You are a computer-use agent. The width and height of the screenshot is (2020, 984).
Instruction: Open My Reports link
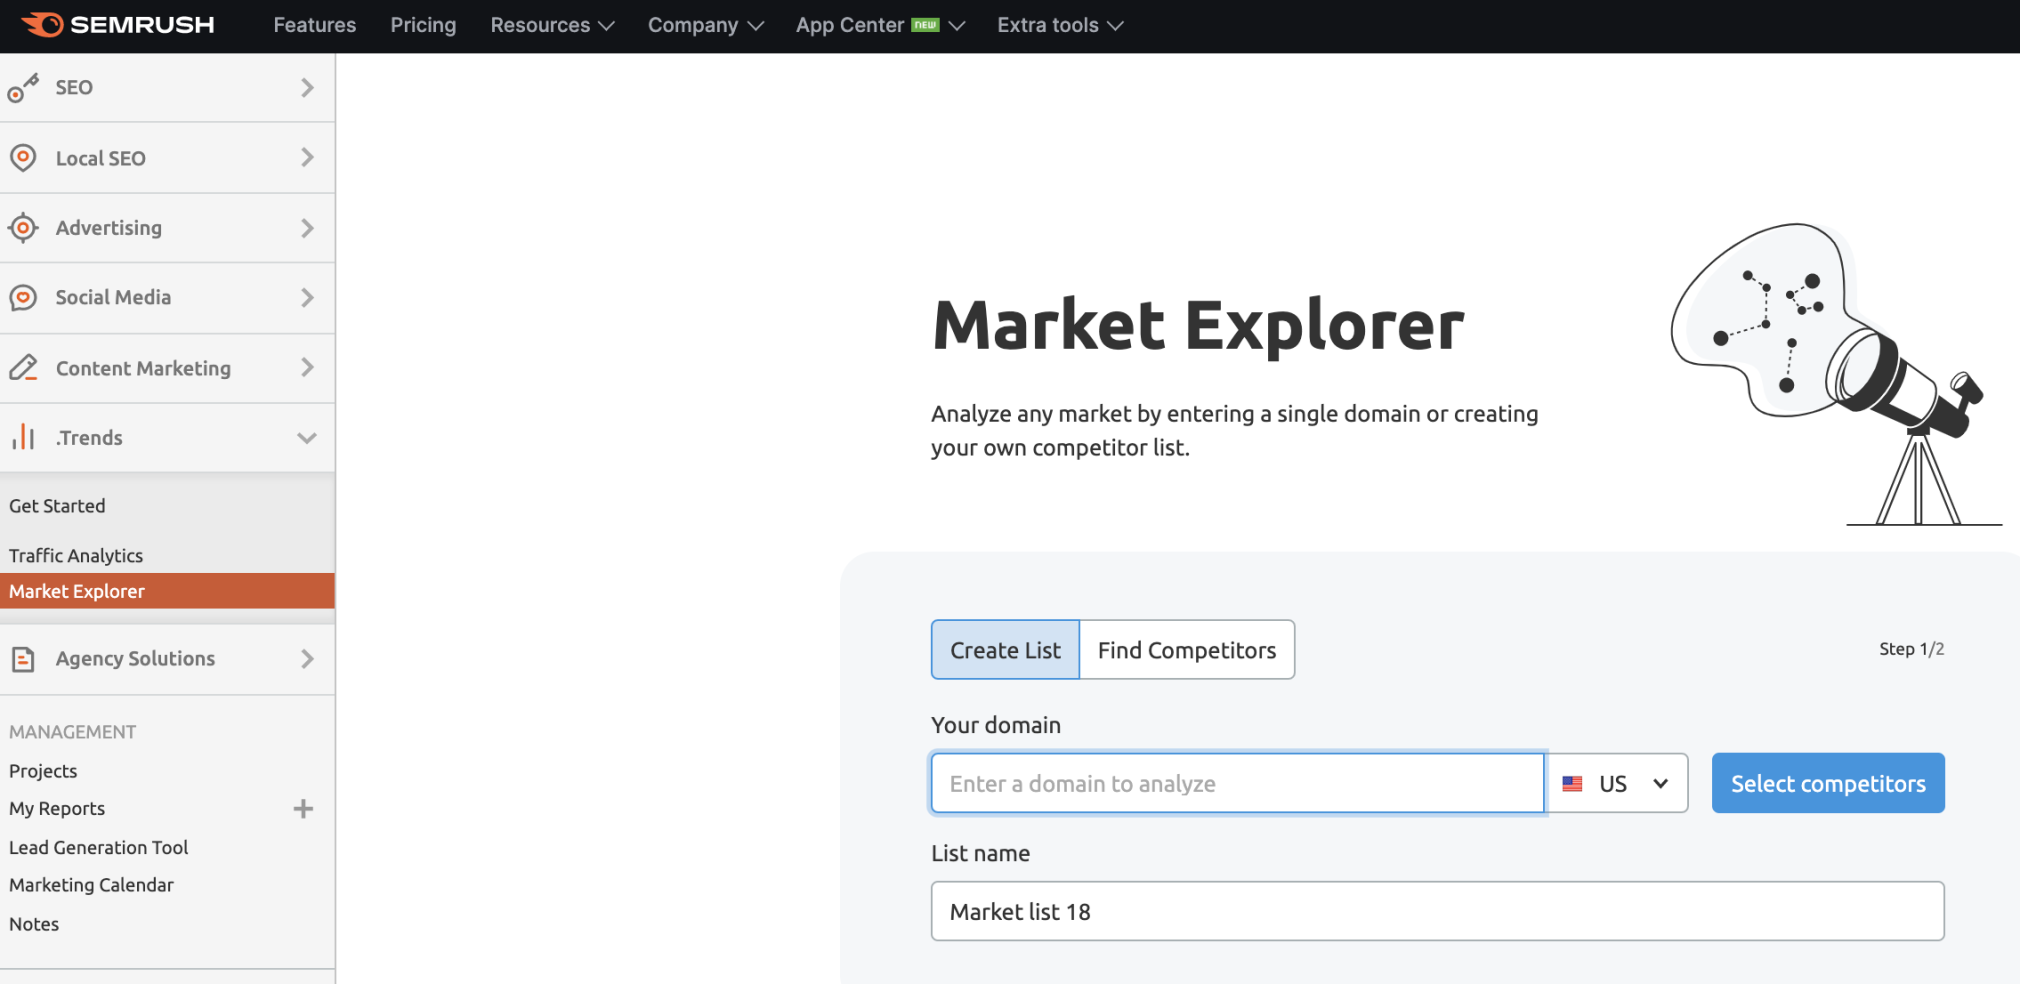[x=57, y=809]
